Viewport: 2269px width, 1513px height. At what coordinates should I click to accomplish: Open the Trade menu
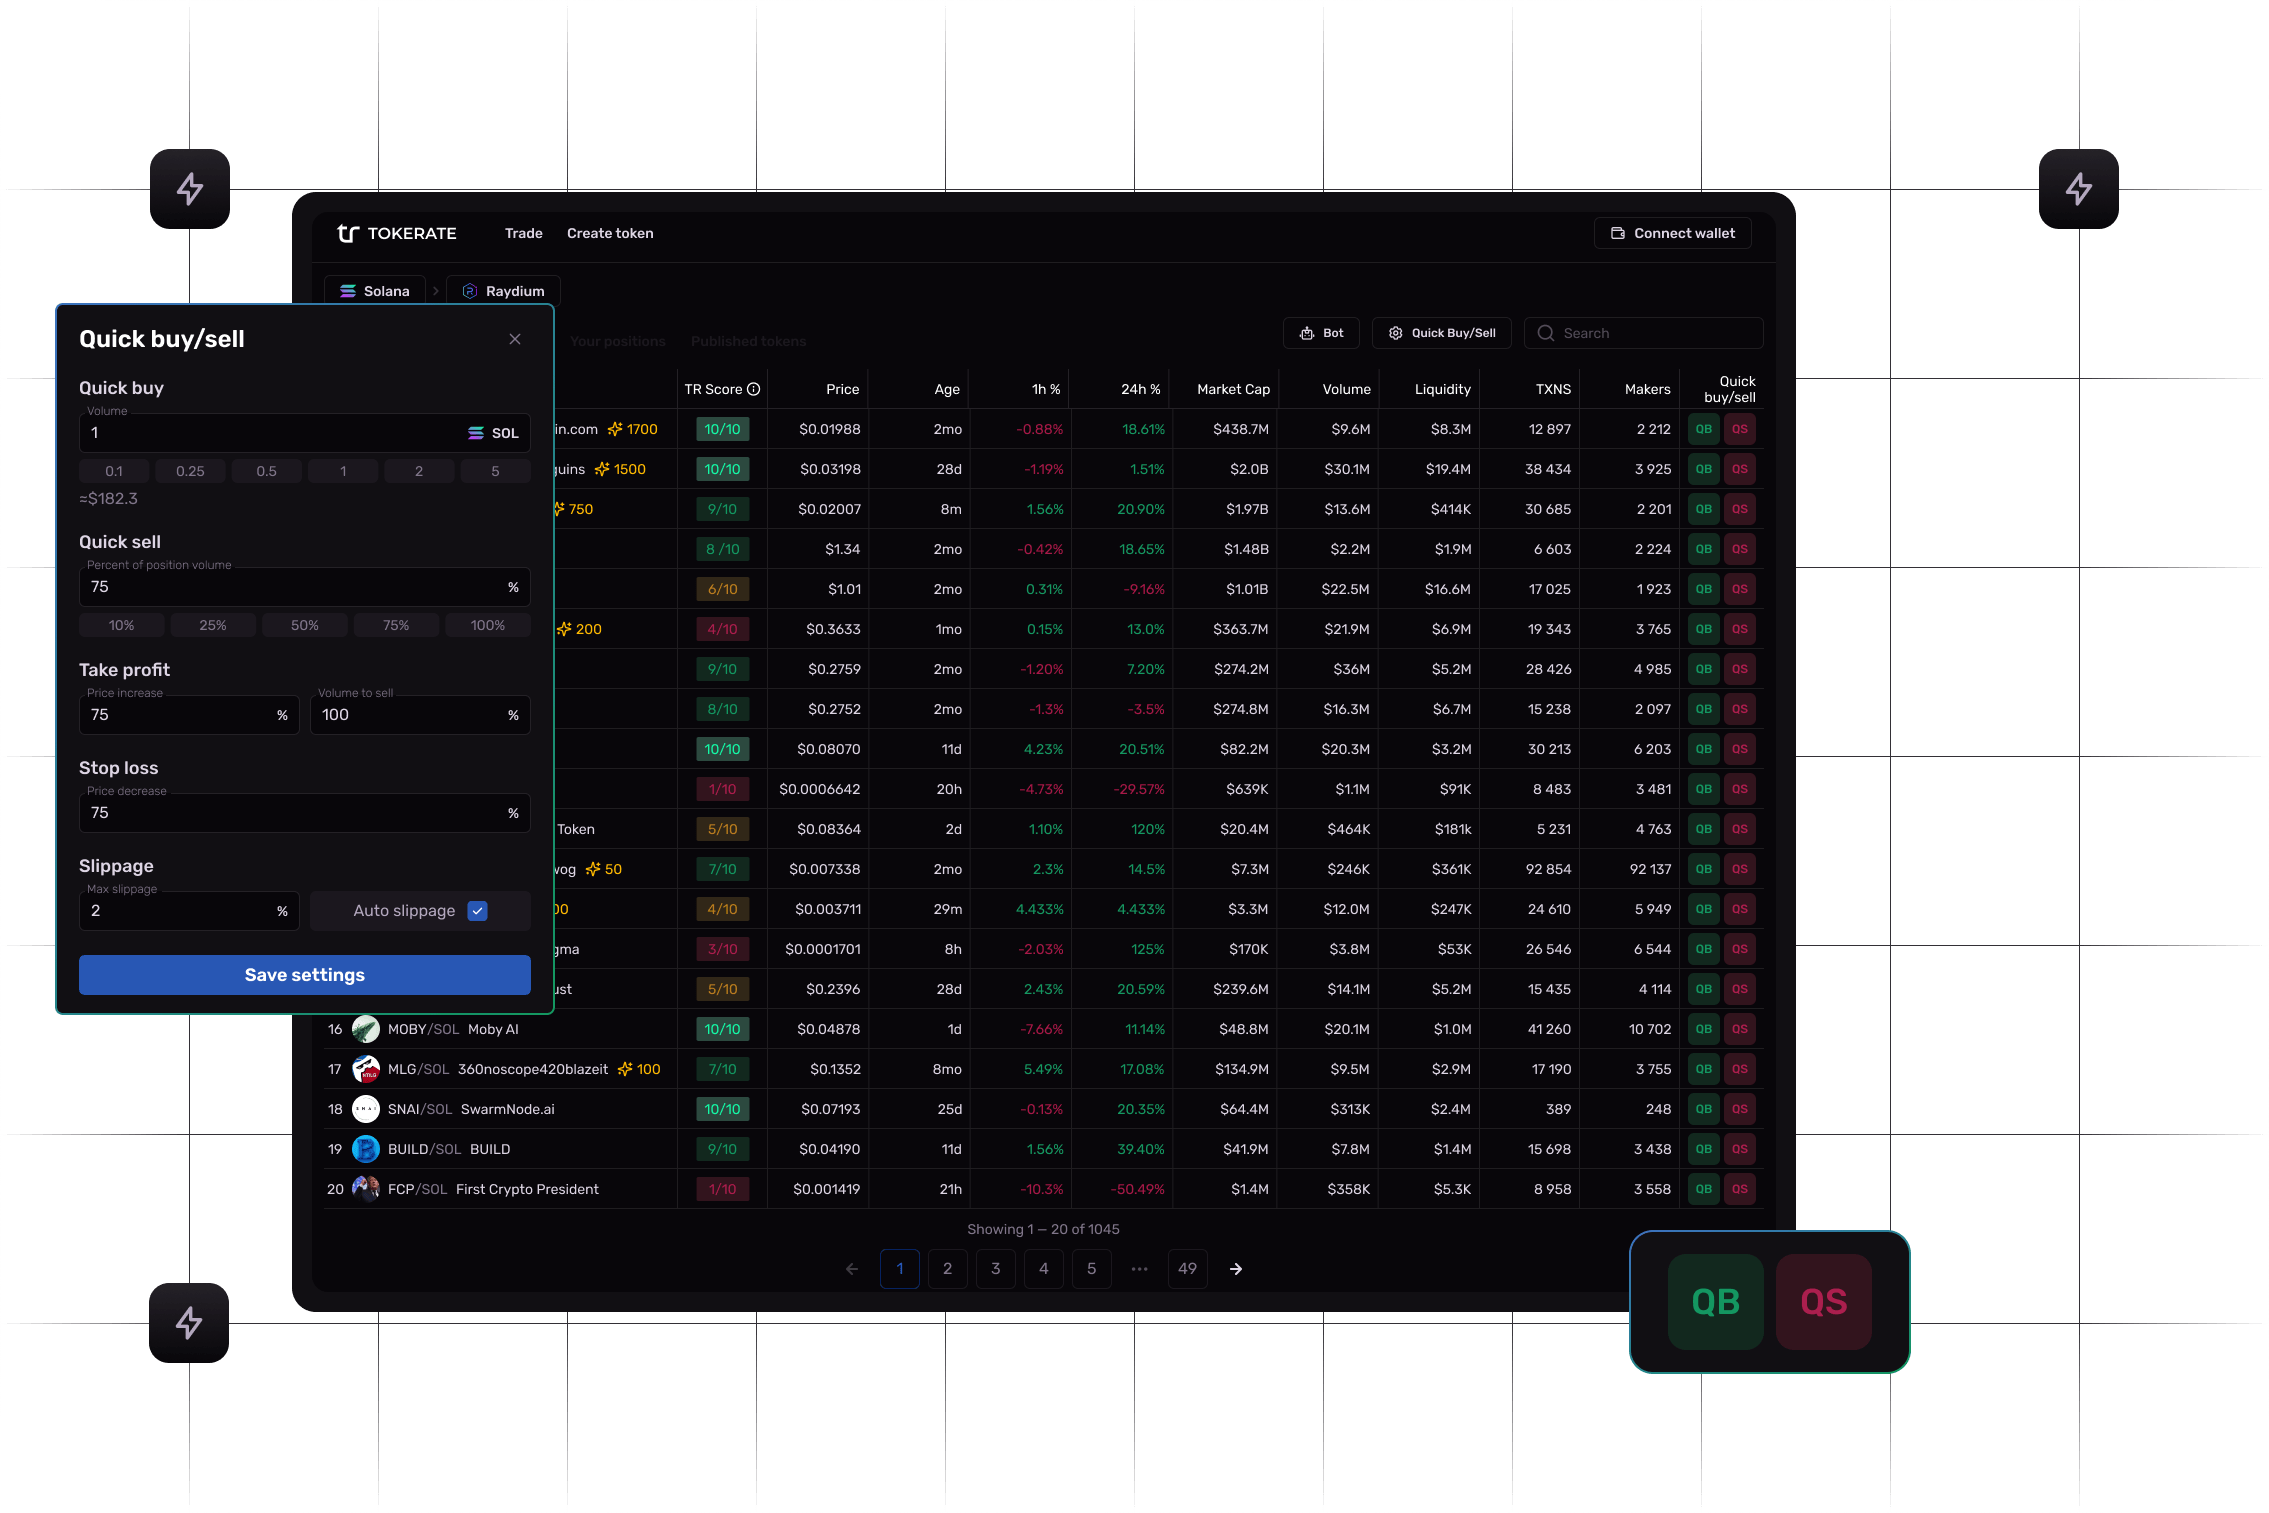pyautogui.click(x=524, y=233)
